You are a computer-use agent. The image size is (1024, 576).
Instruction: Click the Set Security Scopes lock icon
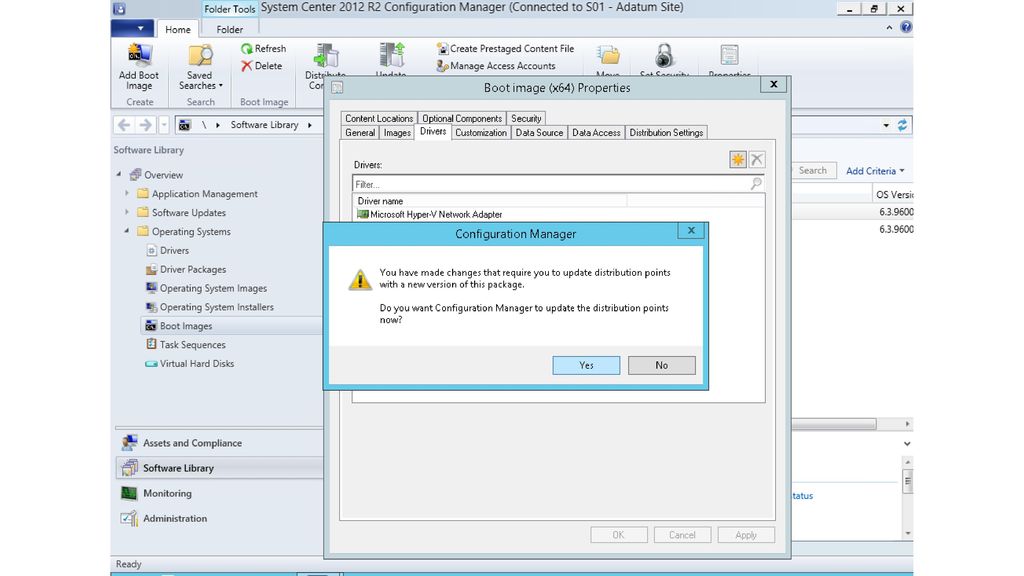664,56
